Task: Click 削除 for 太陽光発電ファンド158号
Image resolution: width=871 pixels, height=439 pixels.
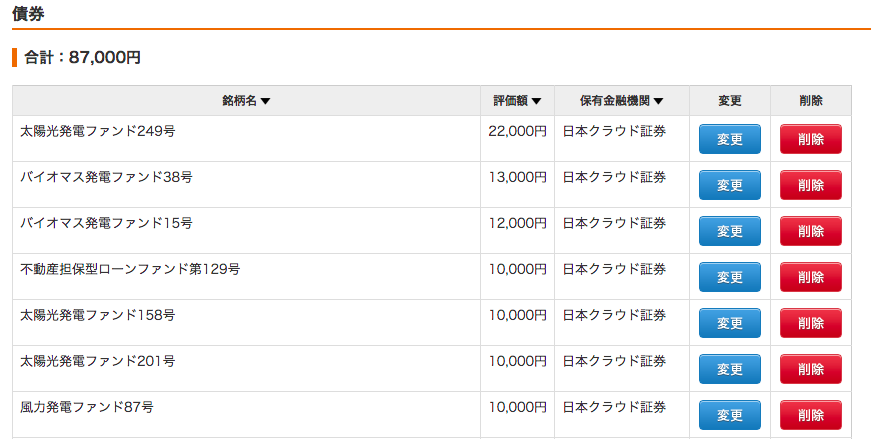Action: [810, 323]
